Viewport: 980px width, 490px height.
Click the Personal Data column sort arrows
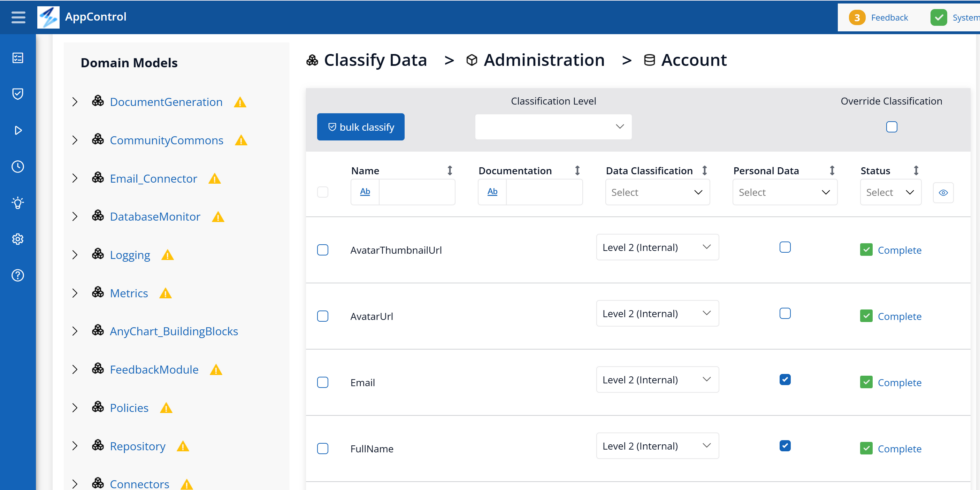pyautogui.click(x=832, y=171)
